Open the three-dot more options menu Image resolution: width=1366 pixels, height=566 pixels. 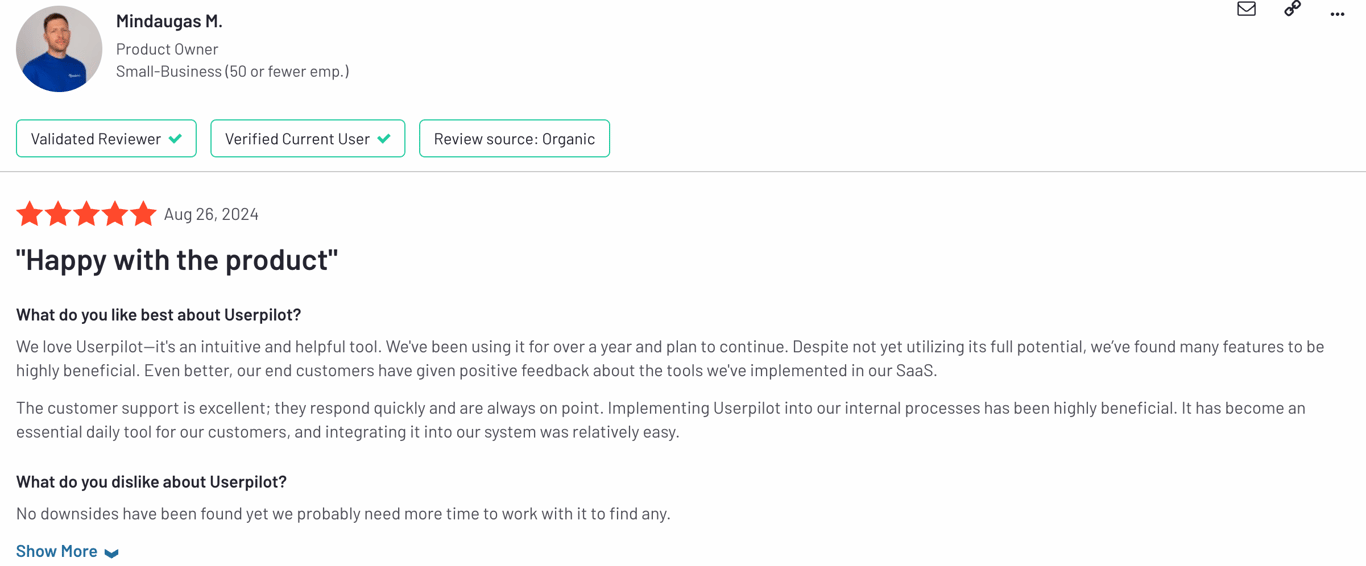pos(1337,14)
